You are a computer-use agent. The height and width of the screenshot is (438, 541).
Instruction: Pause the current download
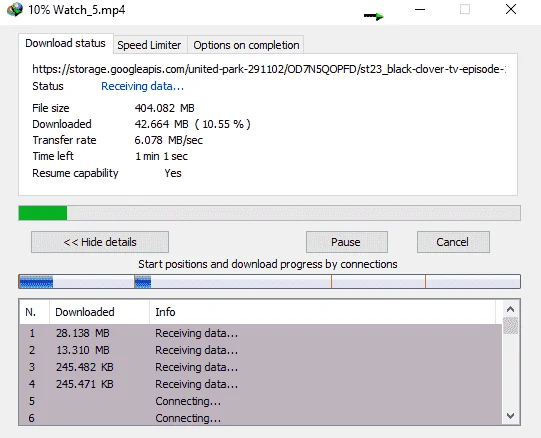click(x=347, y=242)
